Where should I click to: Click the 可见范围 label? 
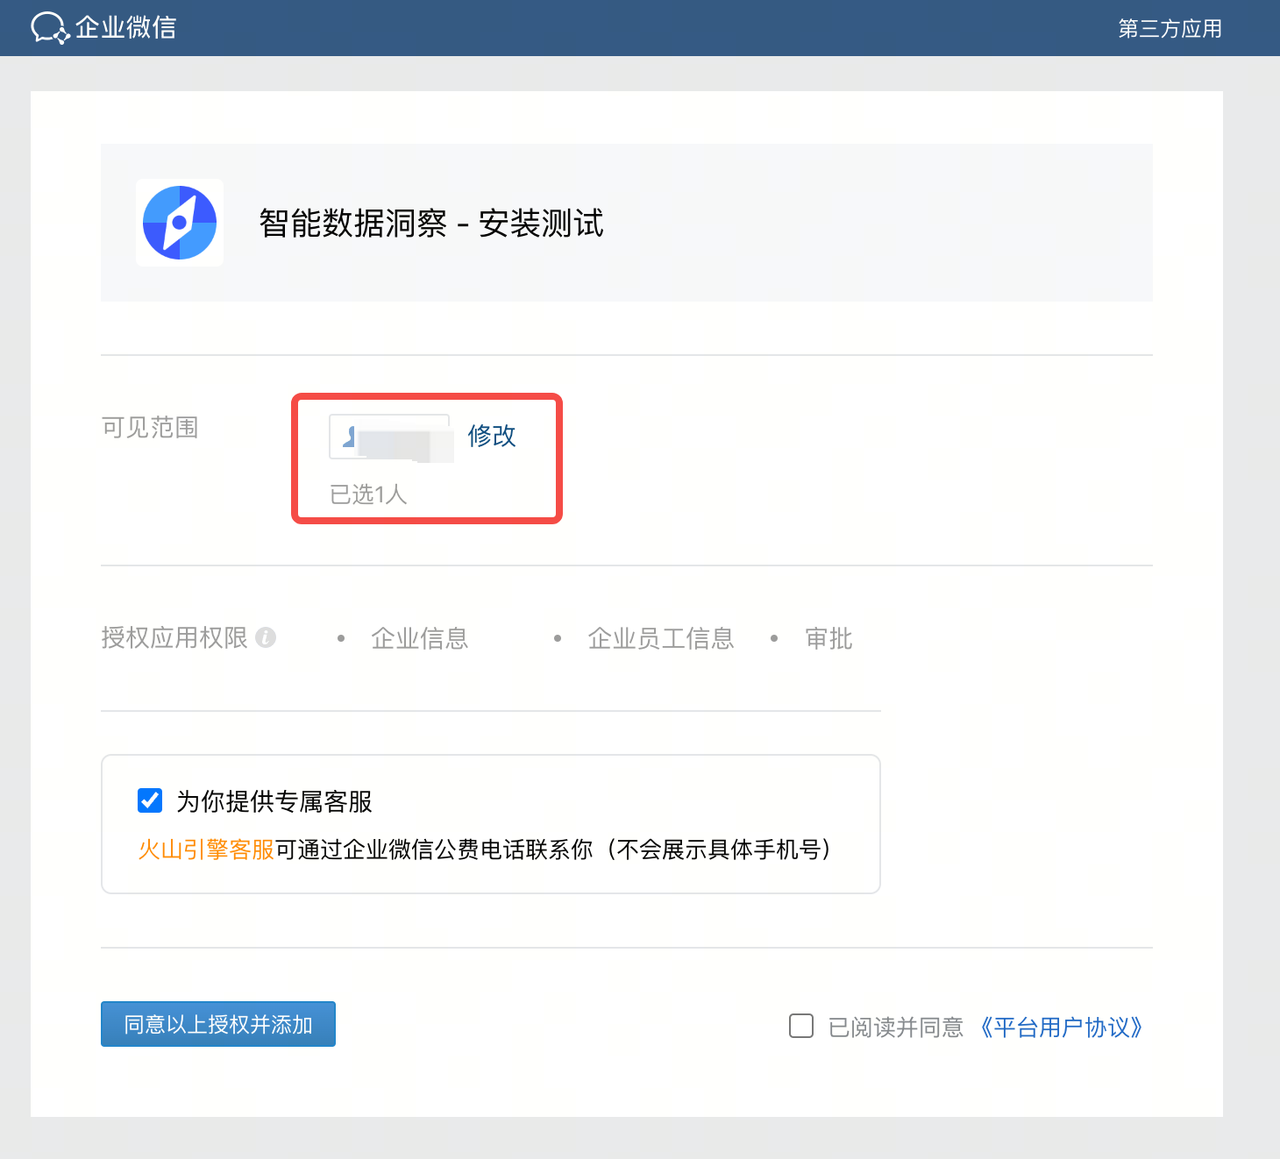point(150,428)
